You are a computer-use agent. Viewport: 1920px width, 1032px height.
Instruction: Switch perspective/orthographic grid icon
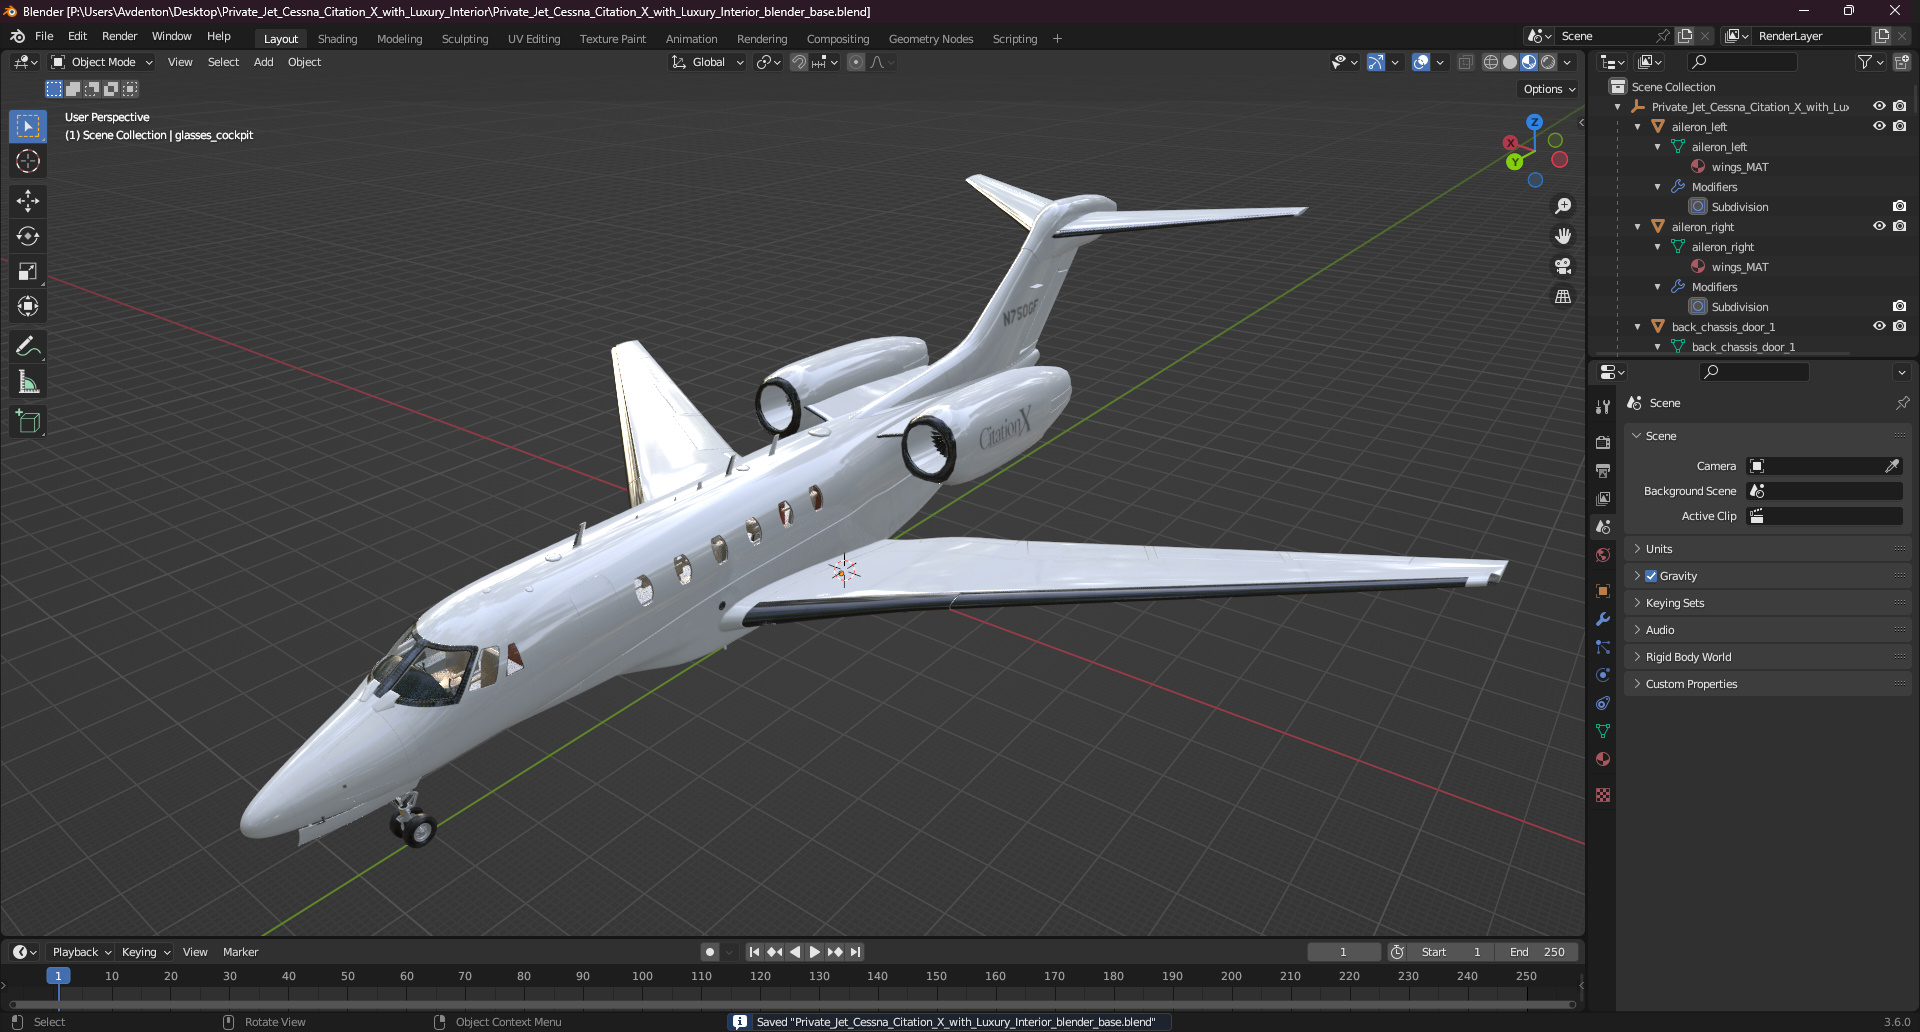[1563, 296]
